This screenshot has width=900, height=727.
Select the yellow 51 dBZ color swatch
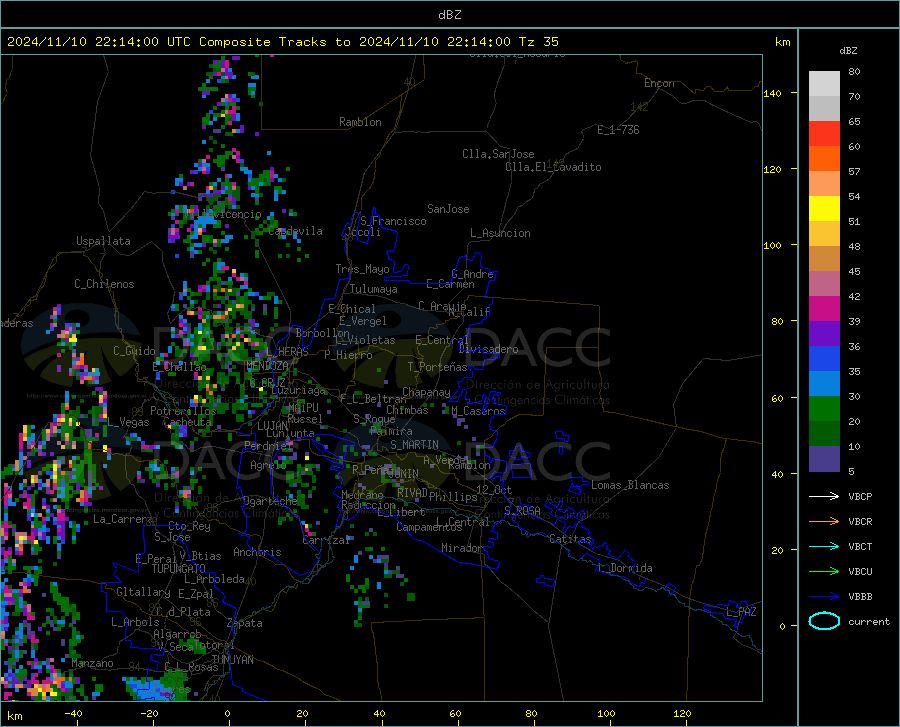(824, 209)
